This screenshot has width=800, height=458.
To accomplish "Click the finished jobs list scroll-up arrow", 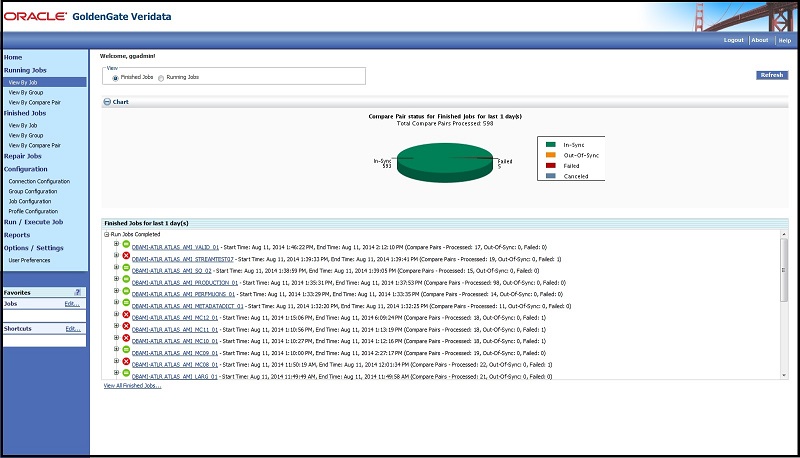I will click(784, 234).
